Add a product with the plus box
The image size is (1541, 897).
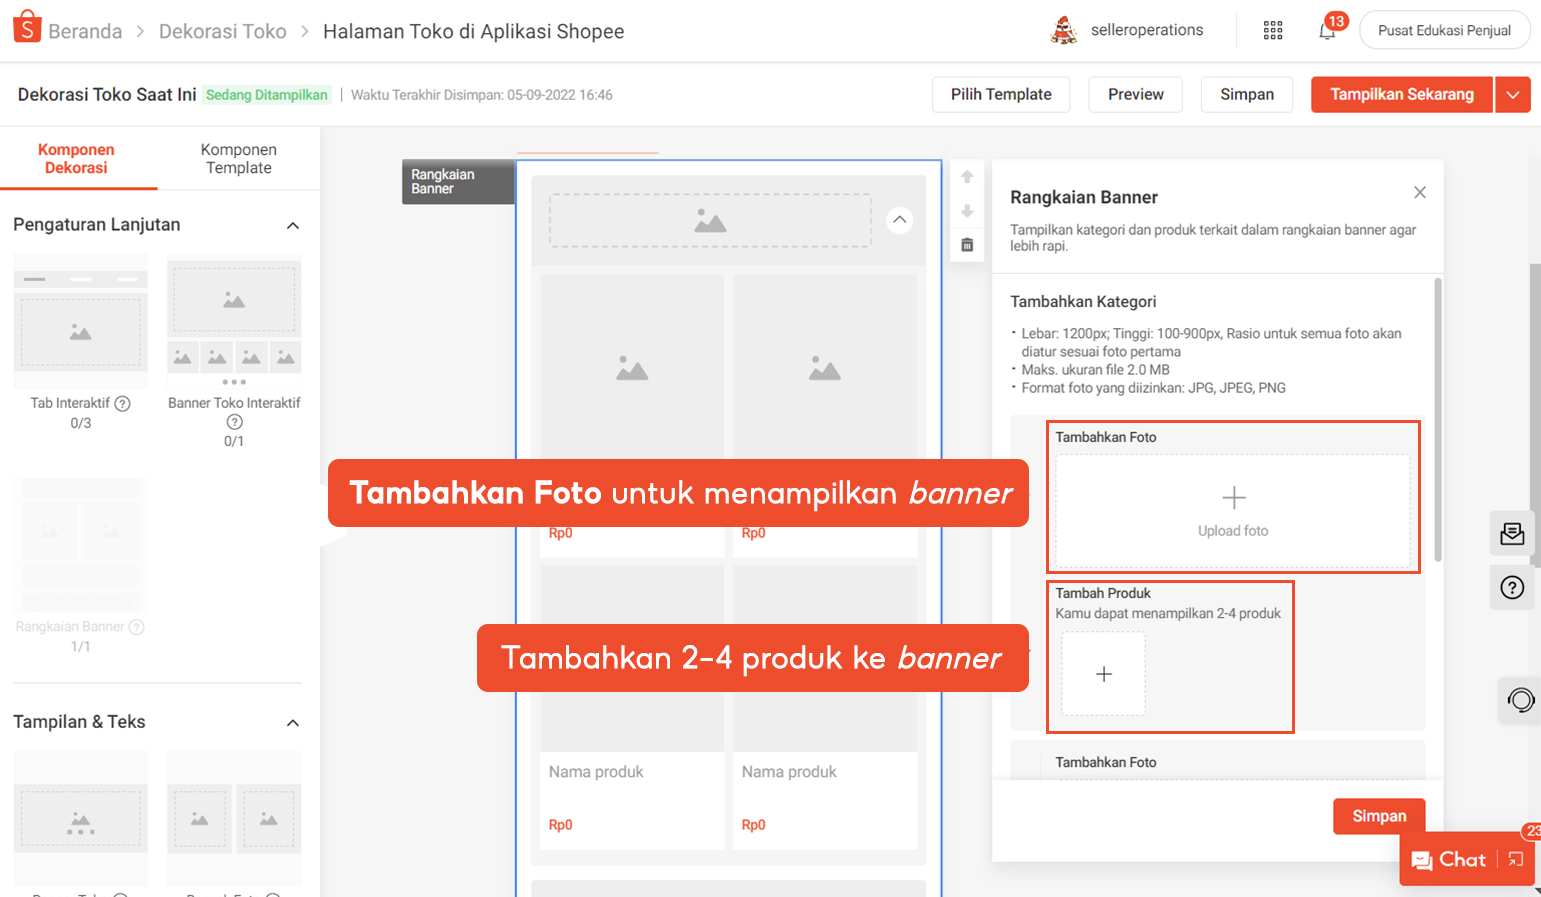1103,674
